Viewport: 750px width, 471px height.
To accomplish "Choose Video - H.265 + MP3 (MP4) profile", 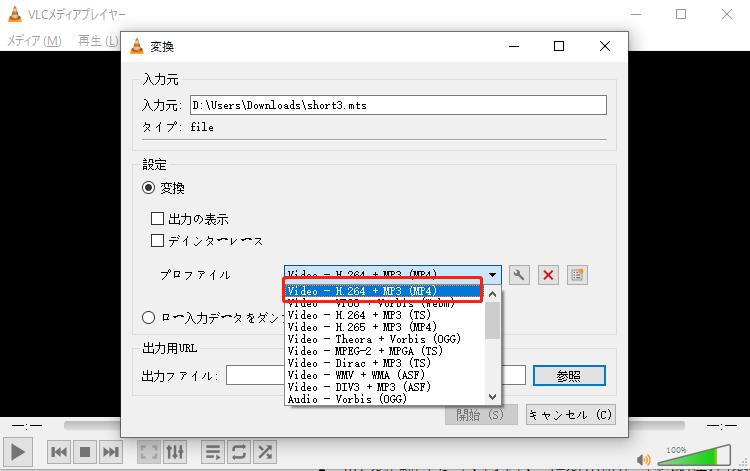I will (385, 327).
